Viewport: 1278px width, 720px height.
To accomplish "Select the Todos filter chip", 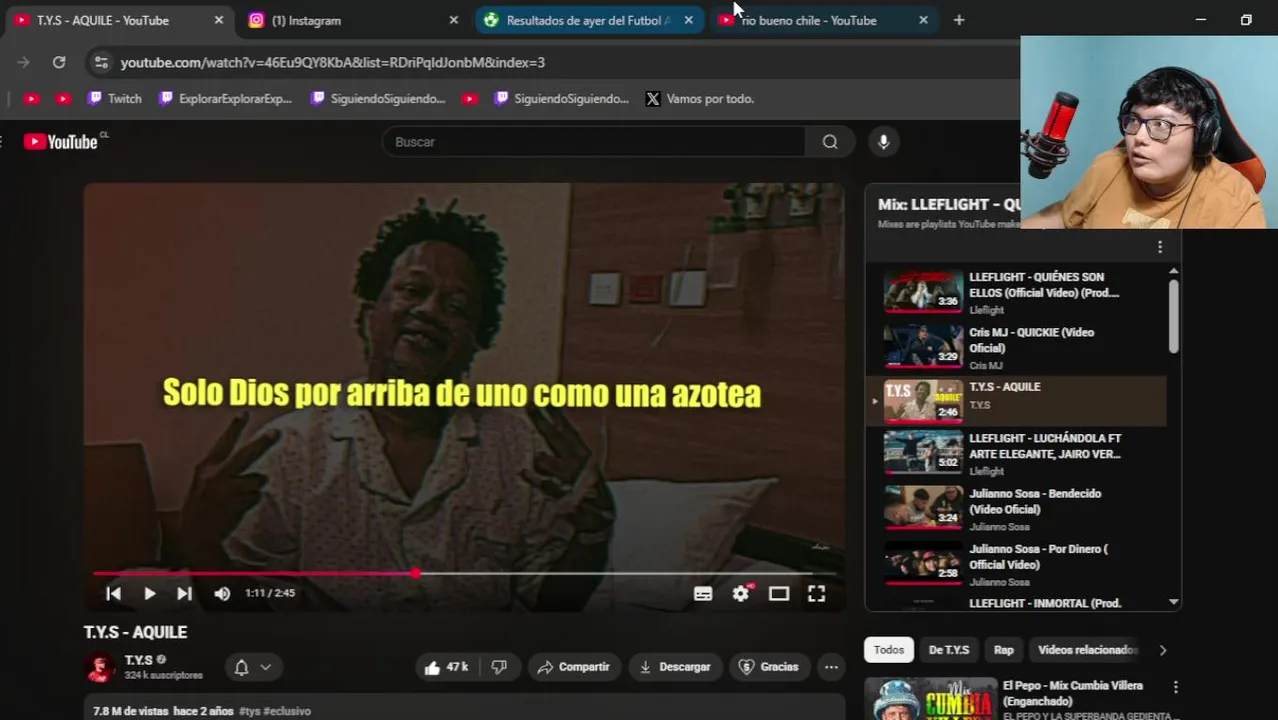I will click(x=889, y=650).
